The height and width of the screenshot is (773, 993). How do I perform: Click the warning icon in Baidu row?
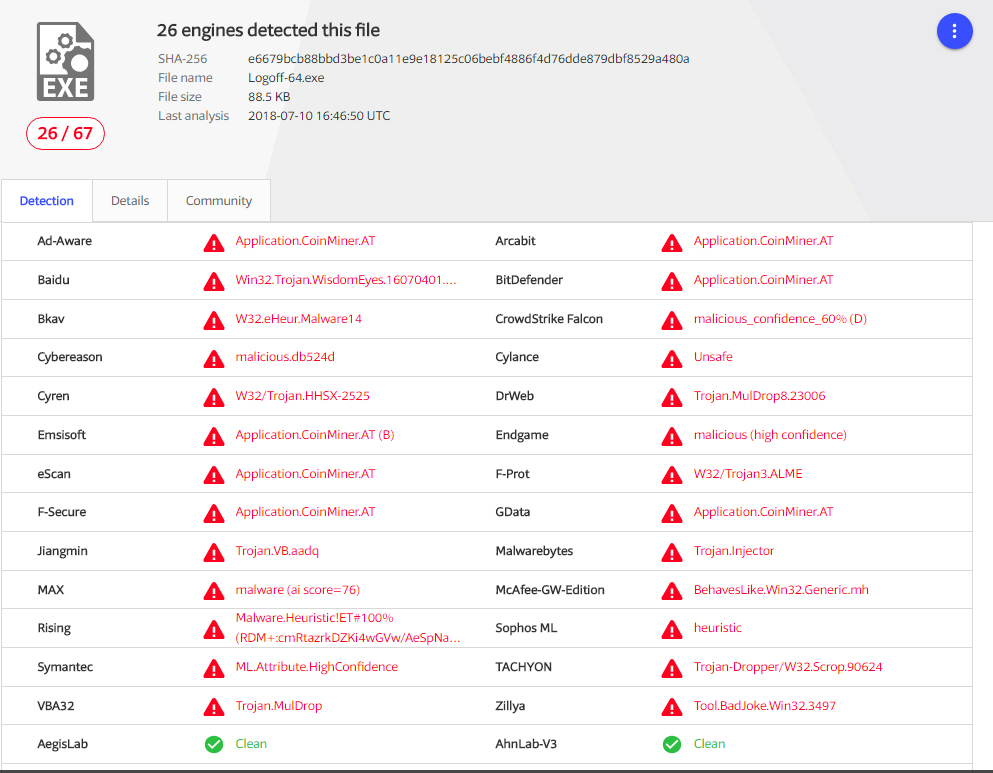[x=214, y=282]
